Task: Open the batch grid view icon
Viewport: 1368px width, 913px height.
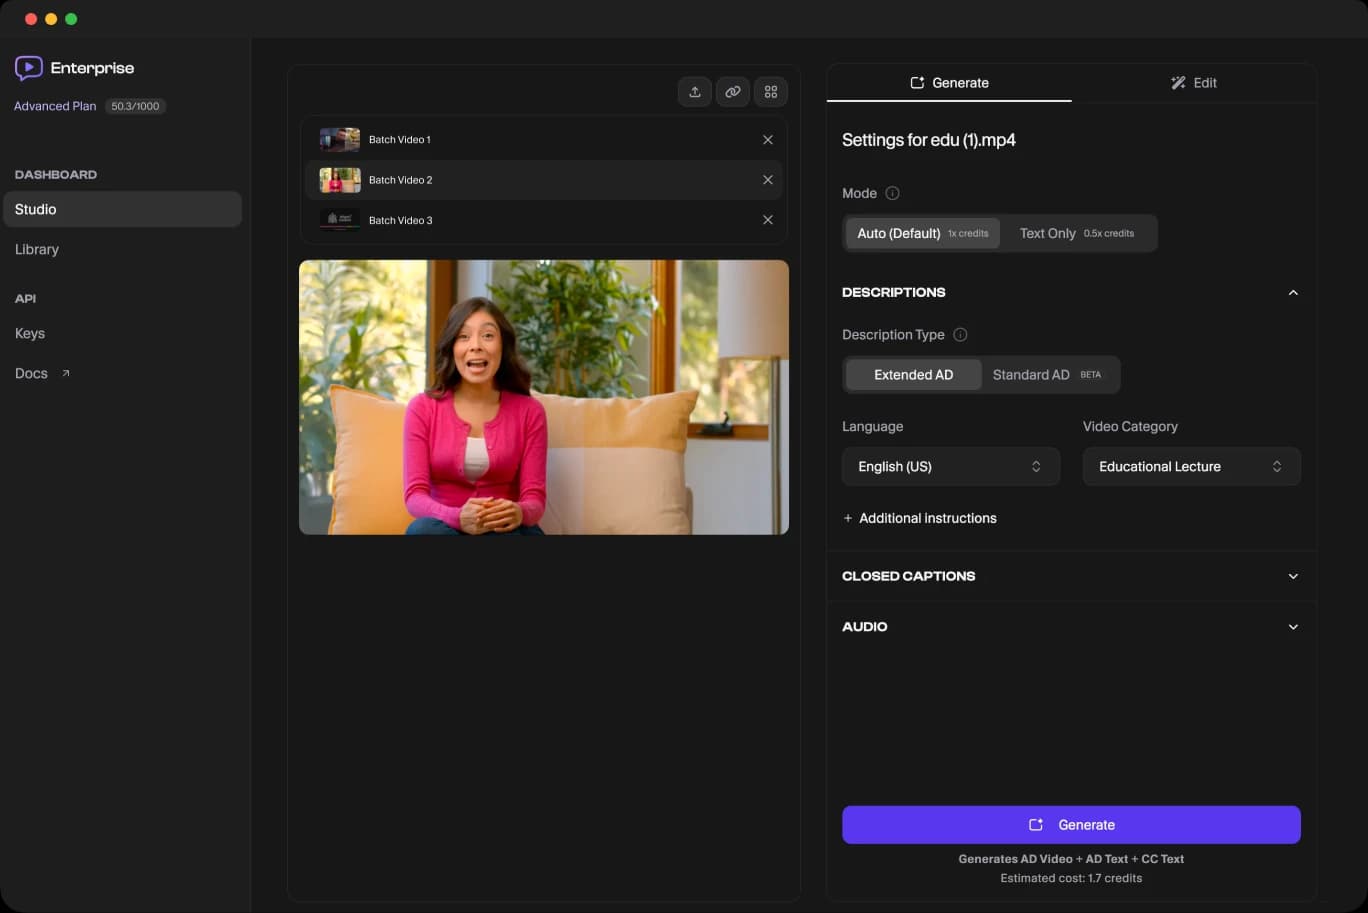Action: 770,91
